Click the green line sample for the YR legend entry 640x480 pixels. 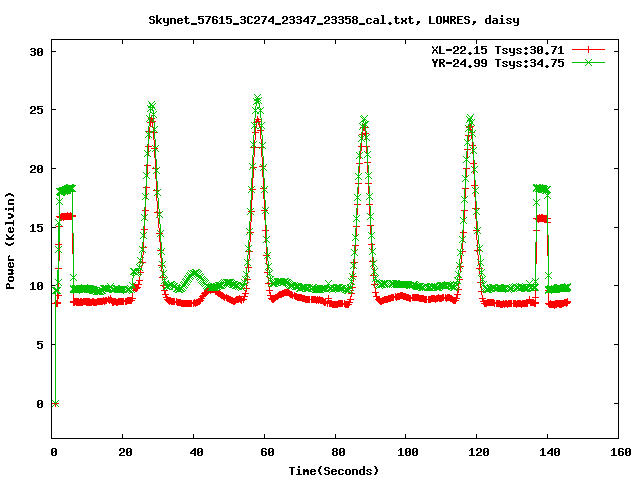pyautogui.click(x=588, y=62)
